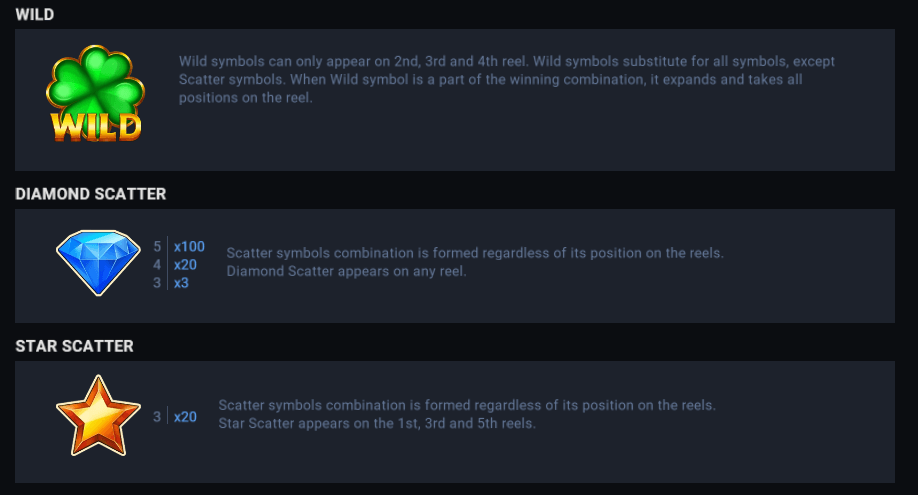Click the blue Diamond Scatter icon
The height and width of the screenshot is (495, 918).
[98, 263]
